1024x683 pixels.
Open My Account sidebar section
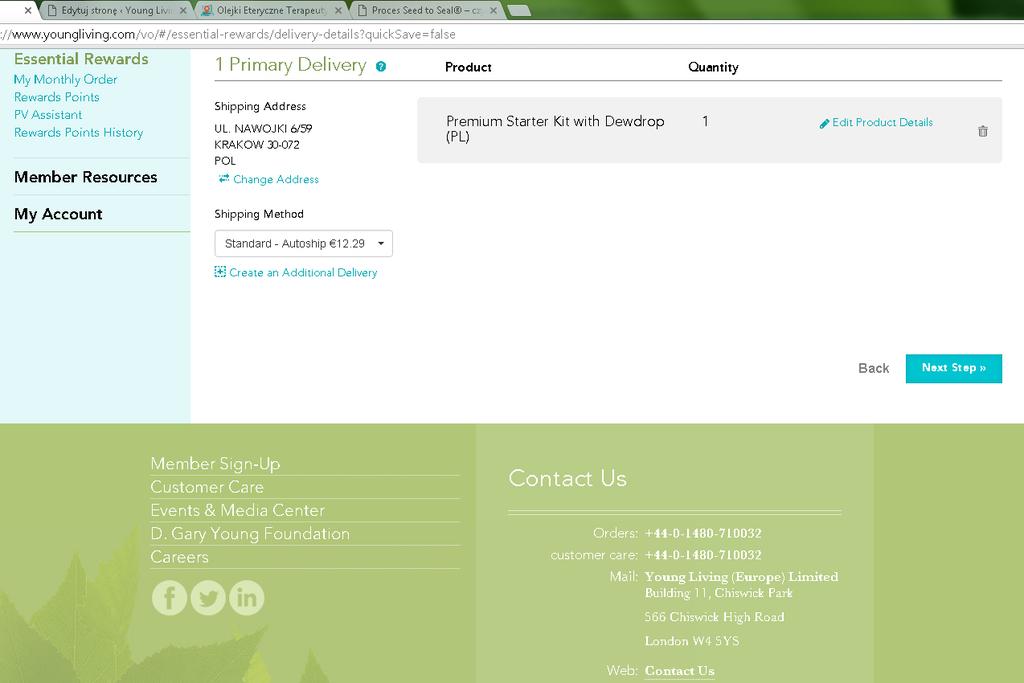click(x=58, y=214)
